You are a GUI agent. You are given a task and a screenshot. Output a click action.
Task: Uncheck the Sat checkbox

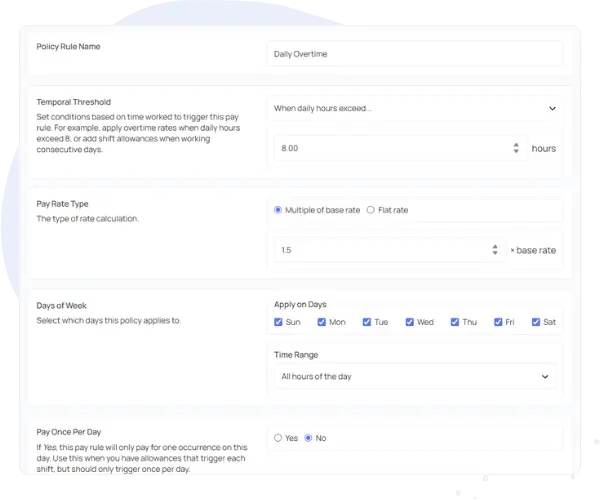click(536, 322)
